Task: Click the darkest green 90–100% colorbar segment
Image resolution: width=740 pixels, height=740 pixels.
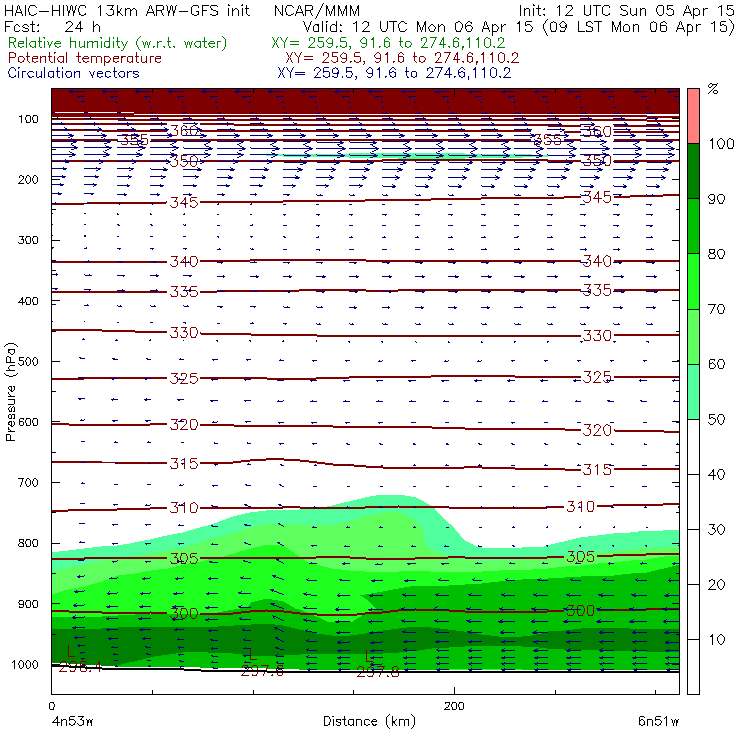Action: click(x=693, y=171)
